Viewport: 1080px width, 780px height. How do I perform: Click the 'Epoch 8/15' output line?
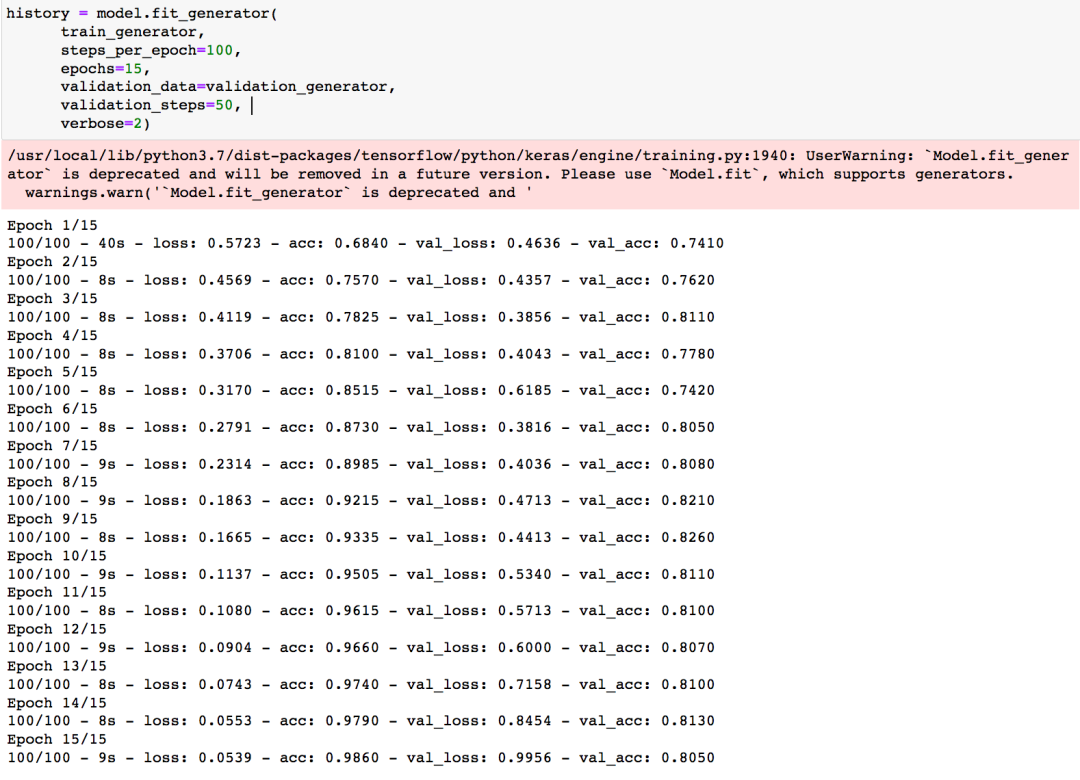(x=52, y=482)
